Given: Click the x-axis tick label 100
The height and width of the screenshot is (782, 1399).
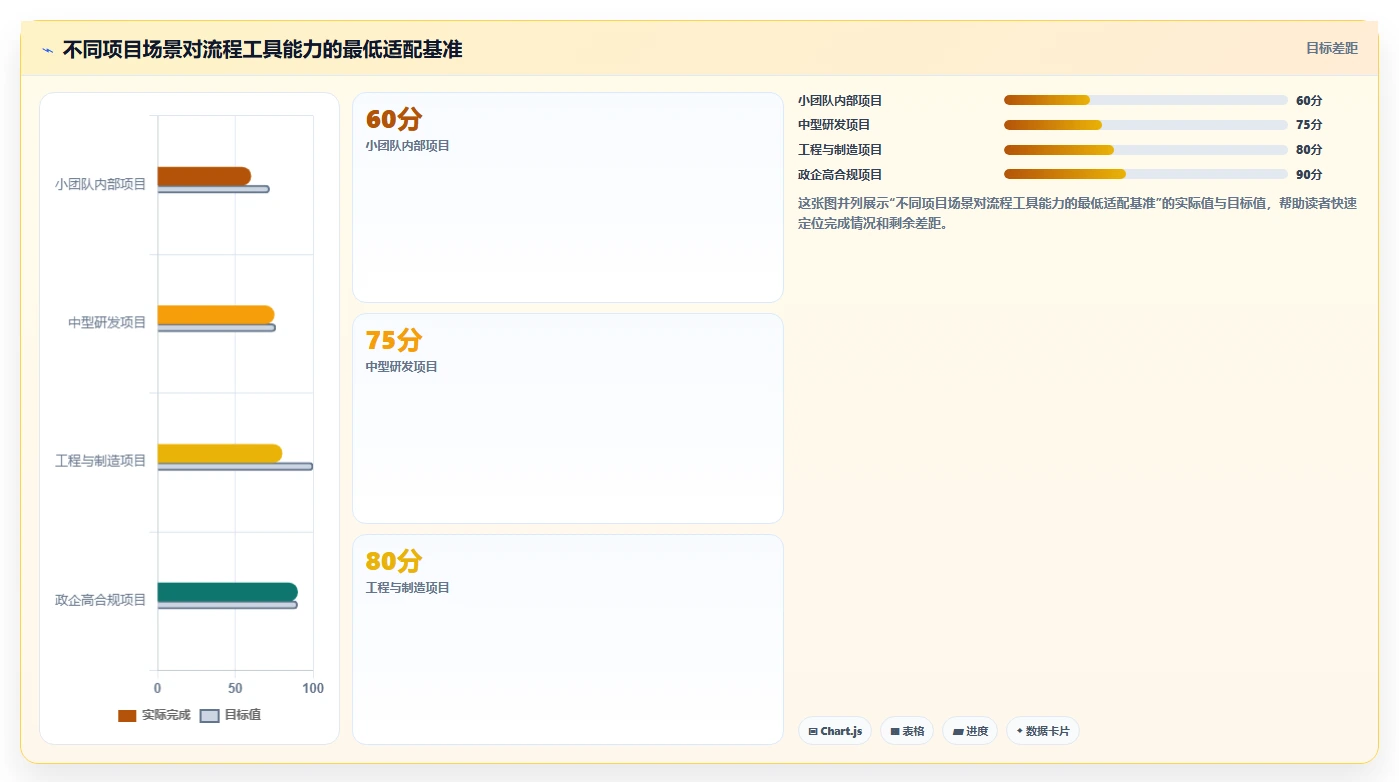Looking at the screenshot, I should 313,688.
